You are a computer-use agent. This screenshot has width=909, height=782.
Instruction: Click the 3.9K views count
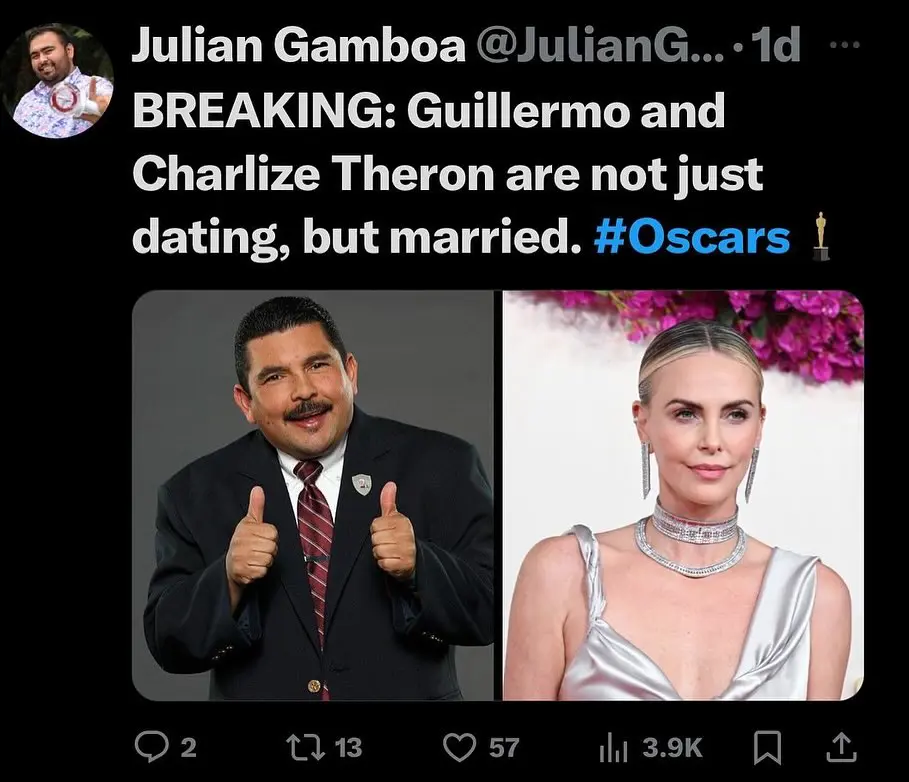tap(672, 748)
